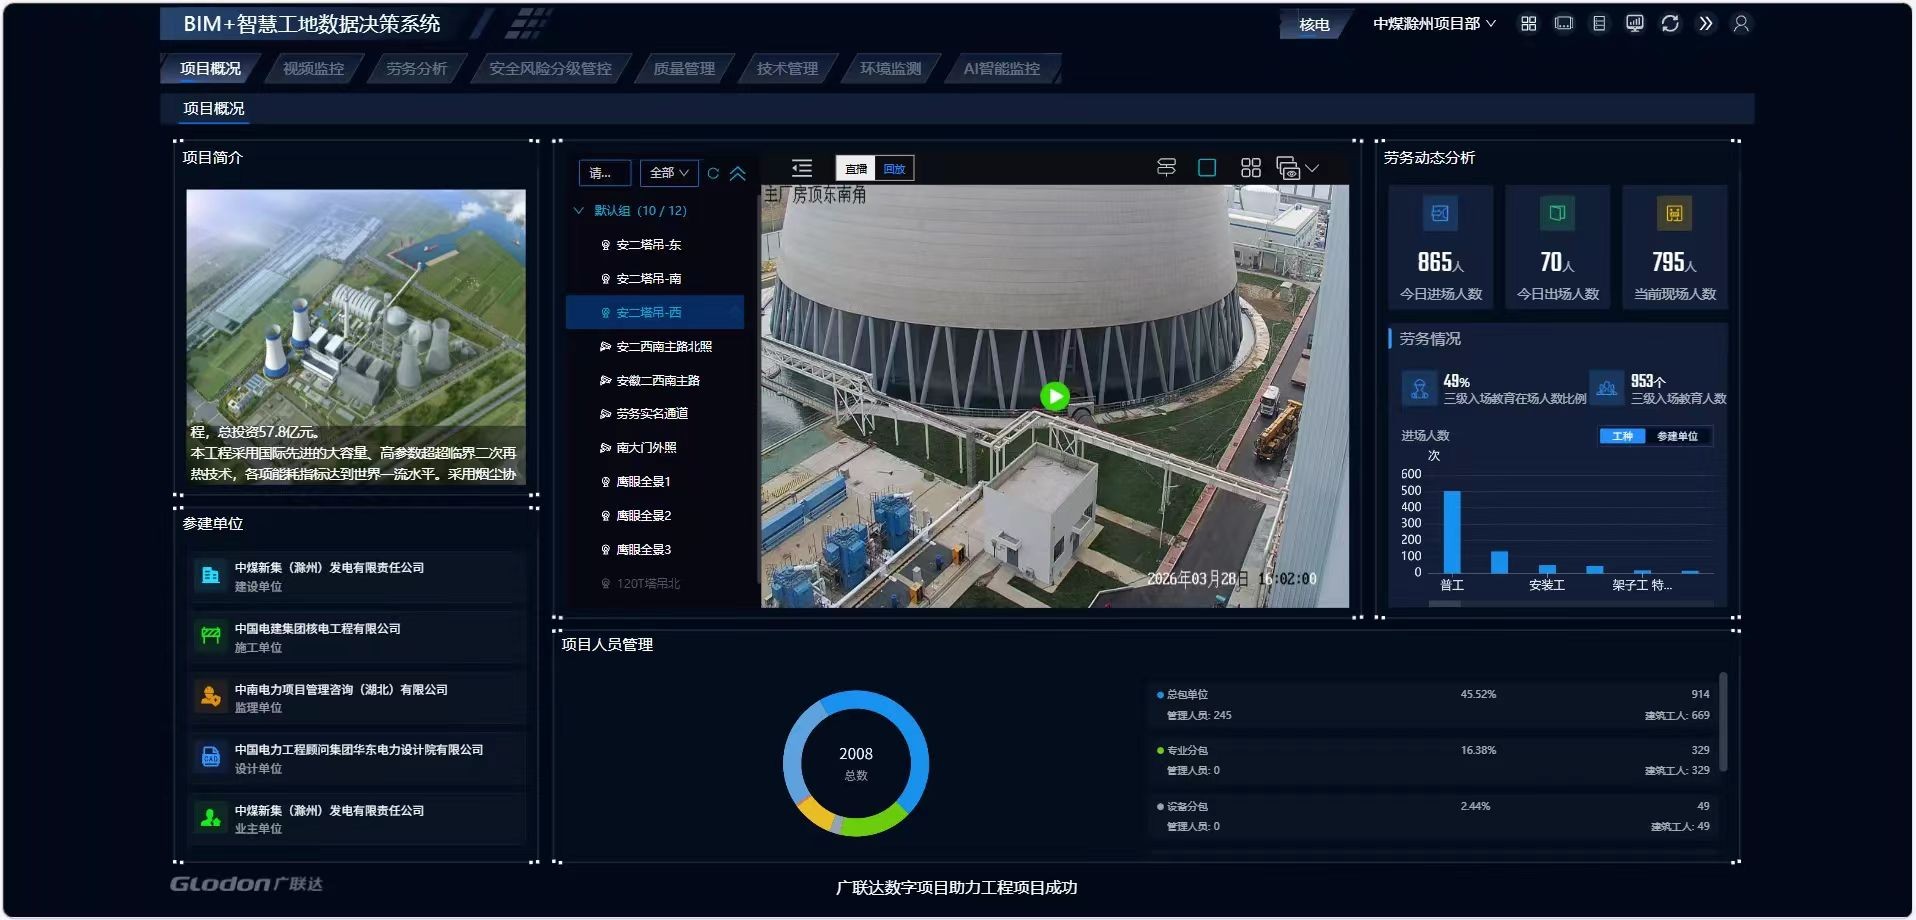Open the 视频监控 tab
The height and width of the screenshot is (920, 1916).
(x=313, y=69)
